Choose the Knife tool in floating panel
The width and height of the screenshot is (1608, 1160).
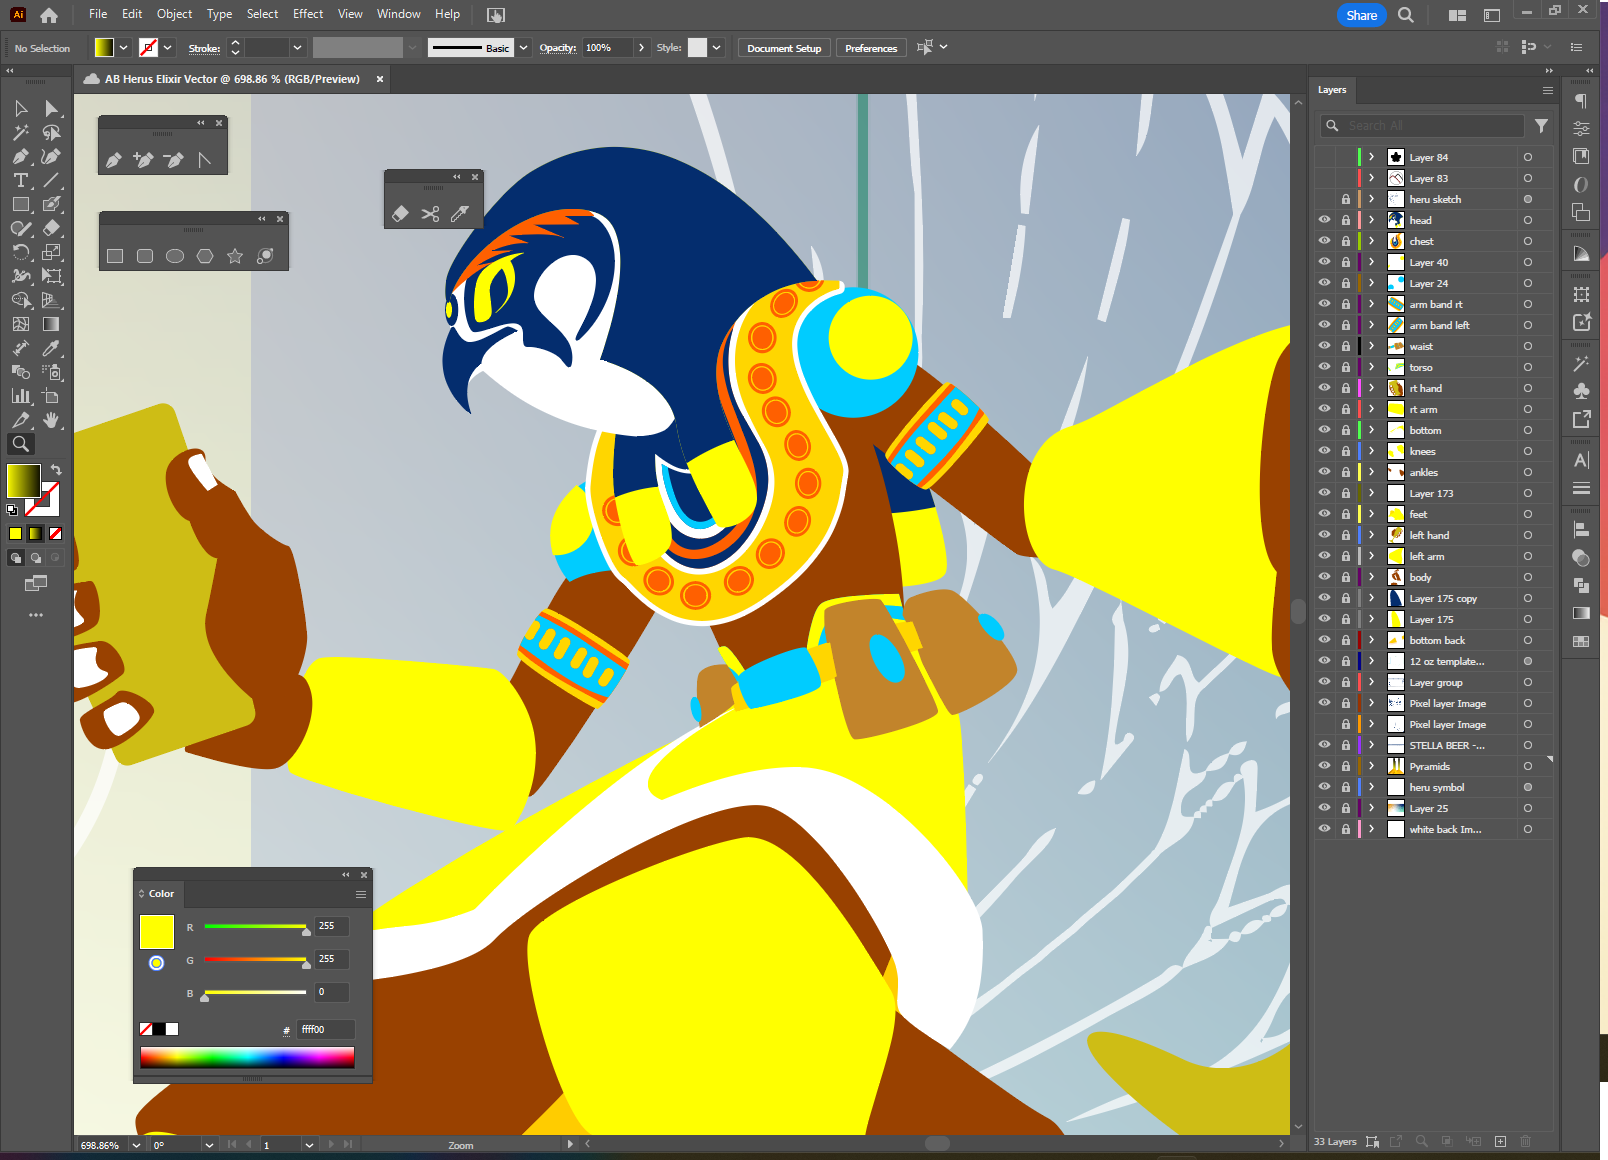pyautogui.click(x=460, y=214)
